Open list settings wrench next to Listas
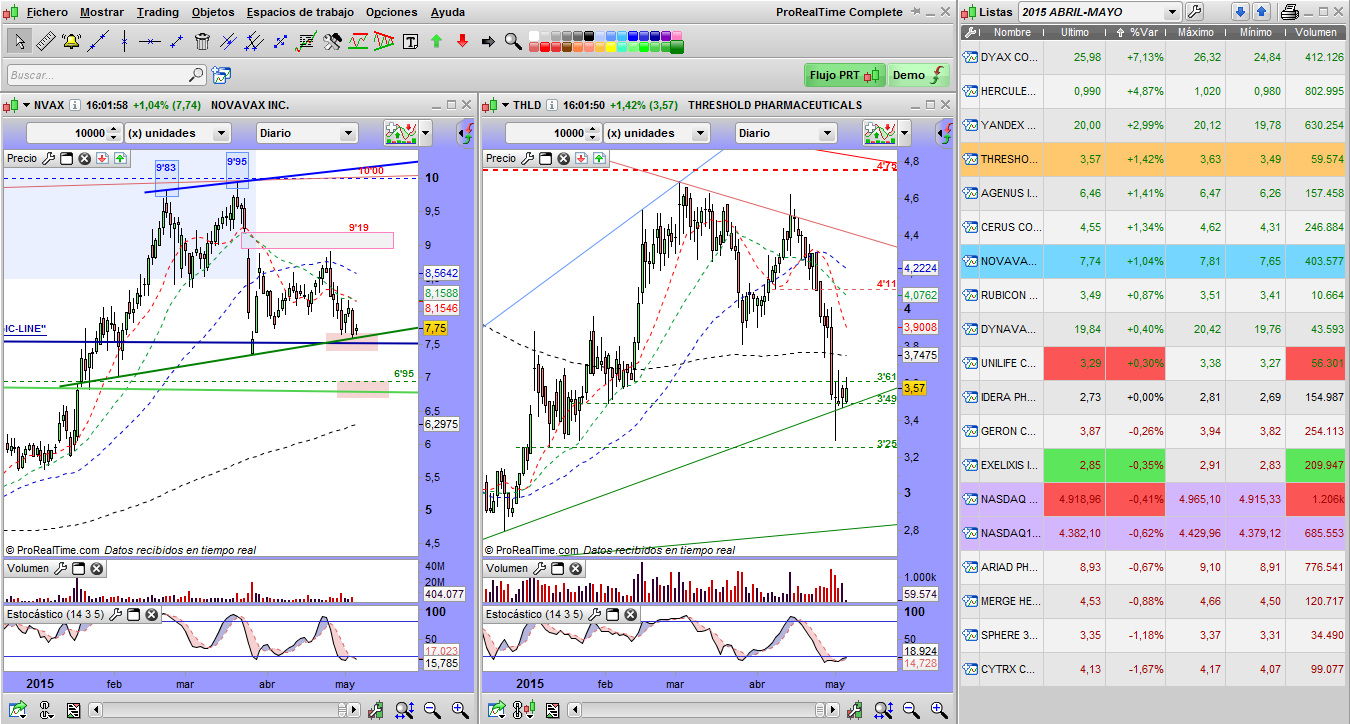The width and height of the screenshot is (1350, 724). (1194, 12)
